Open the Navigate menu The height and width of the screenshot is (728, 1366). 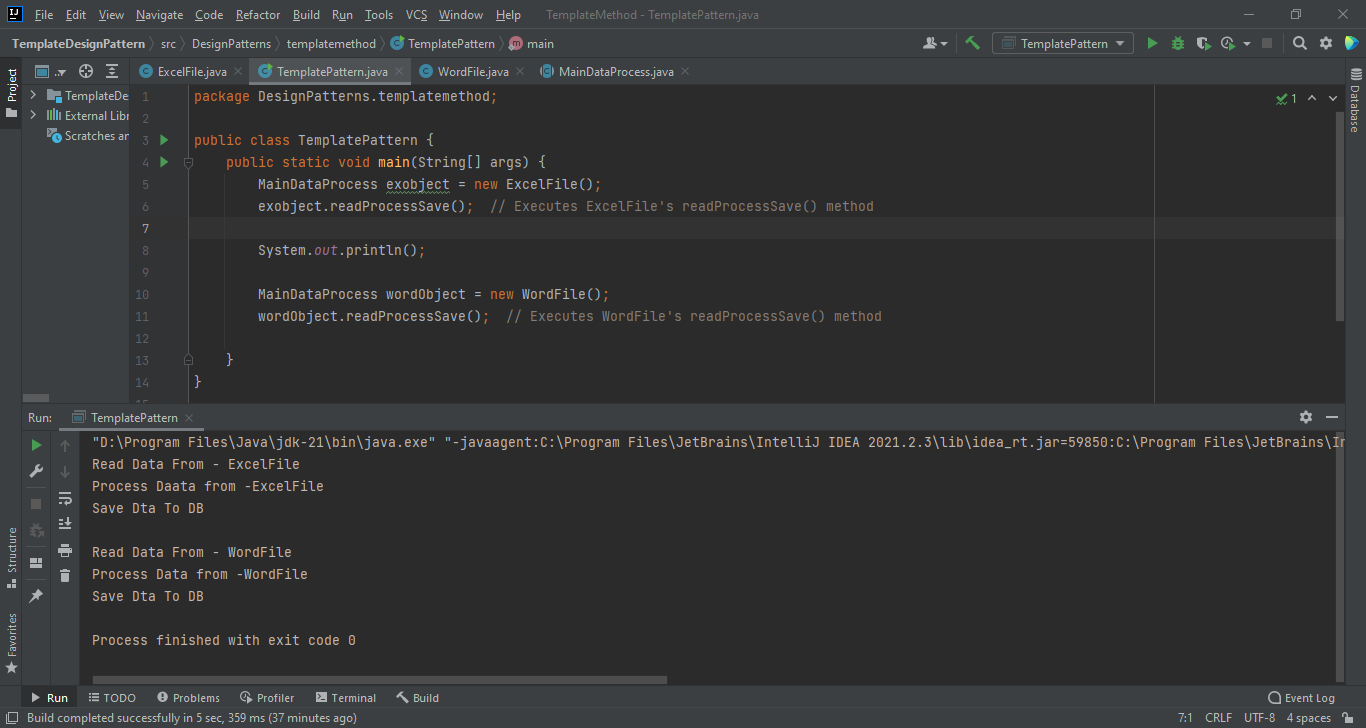159,14
